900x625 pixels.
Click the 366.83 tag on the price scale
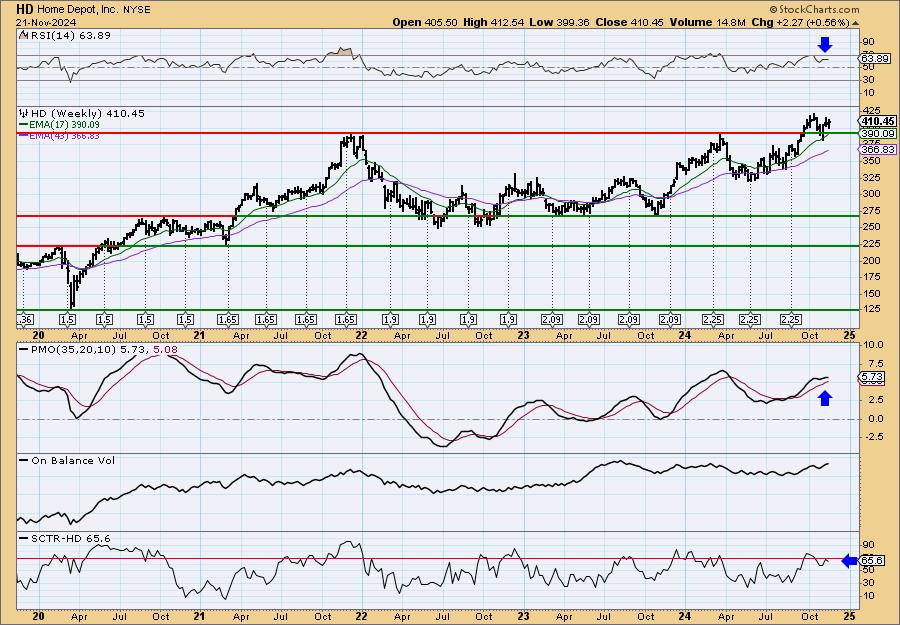point(877,149)
